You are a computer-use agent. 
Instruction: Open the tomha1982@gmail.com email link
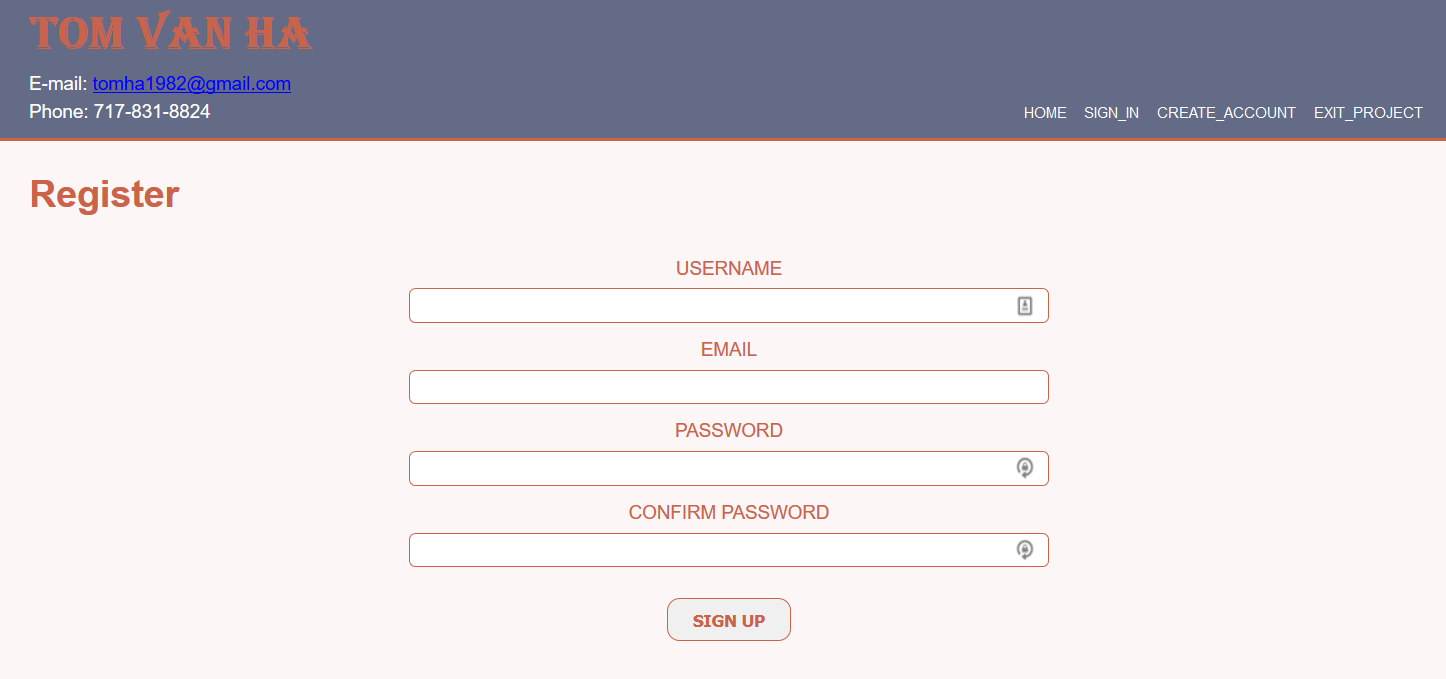192,84
